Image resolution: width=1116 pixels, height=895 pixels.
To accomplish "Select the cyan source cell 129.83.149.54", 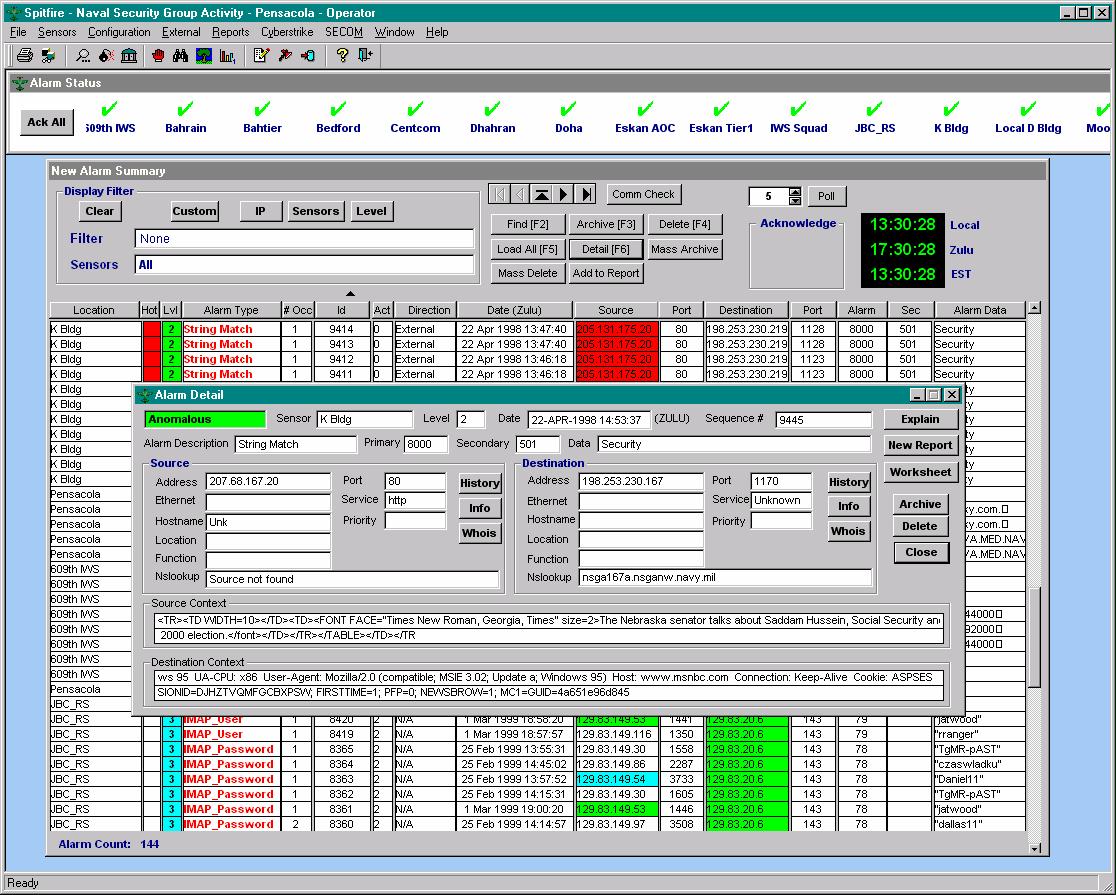I will pyautogui.click(x=616, y=779).
